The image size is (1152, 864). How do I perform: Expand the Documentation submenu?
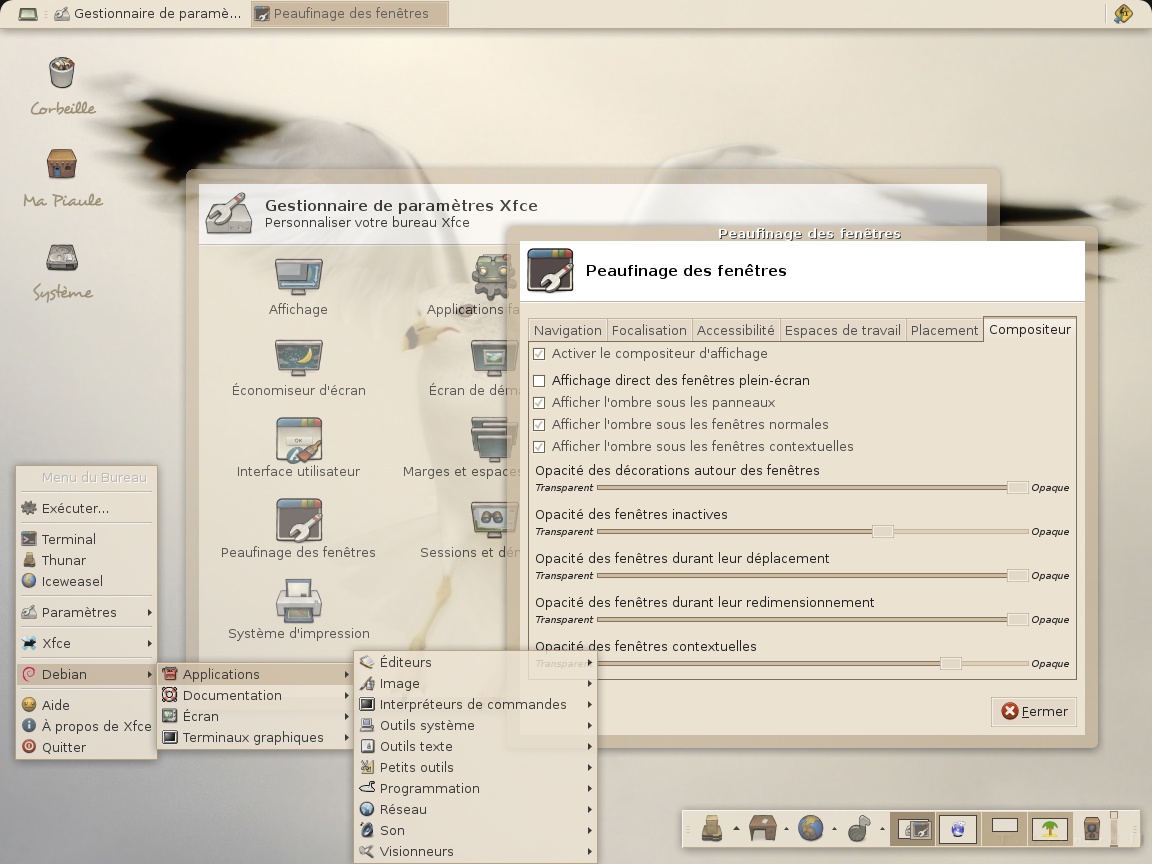256,695
